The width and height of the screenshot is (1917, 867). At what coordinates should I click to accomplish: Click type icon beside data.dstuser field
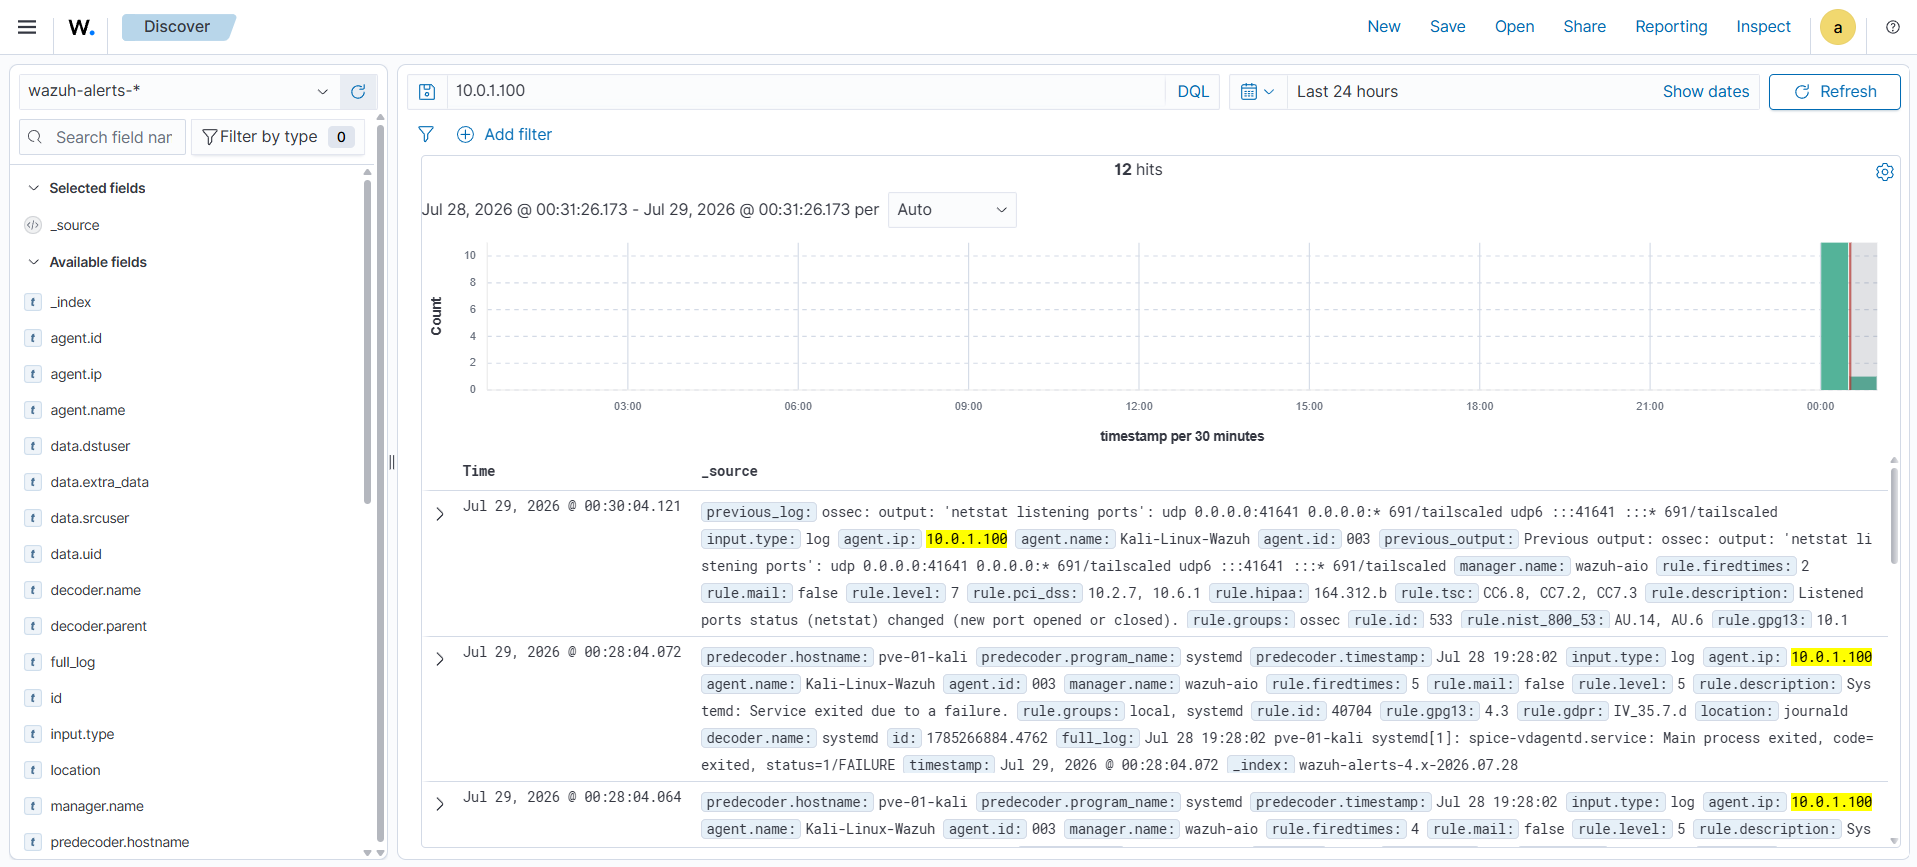click(33, 446)
